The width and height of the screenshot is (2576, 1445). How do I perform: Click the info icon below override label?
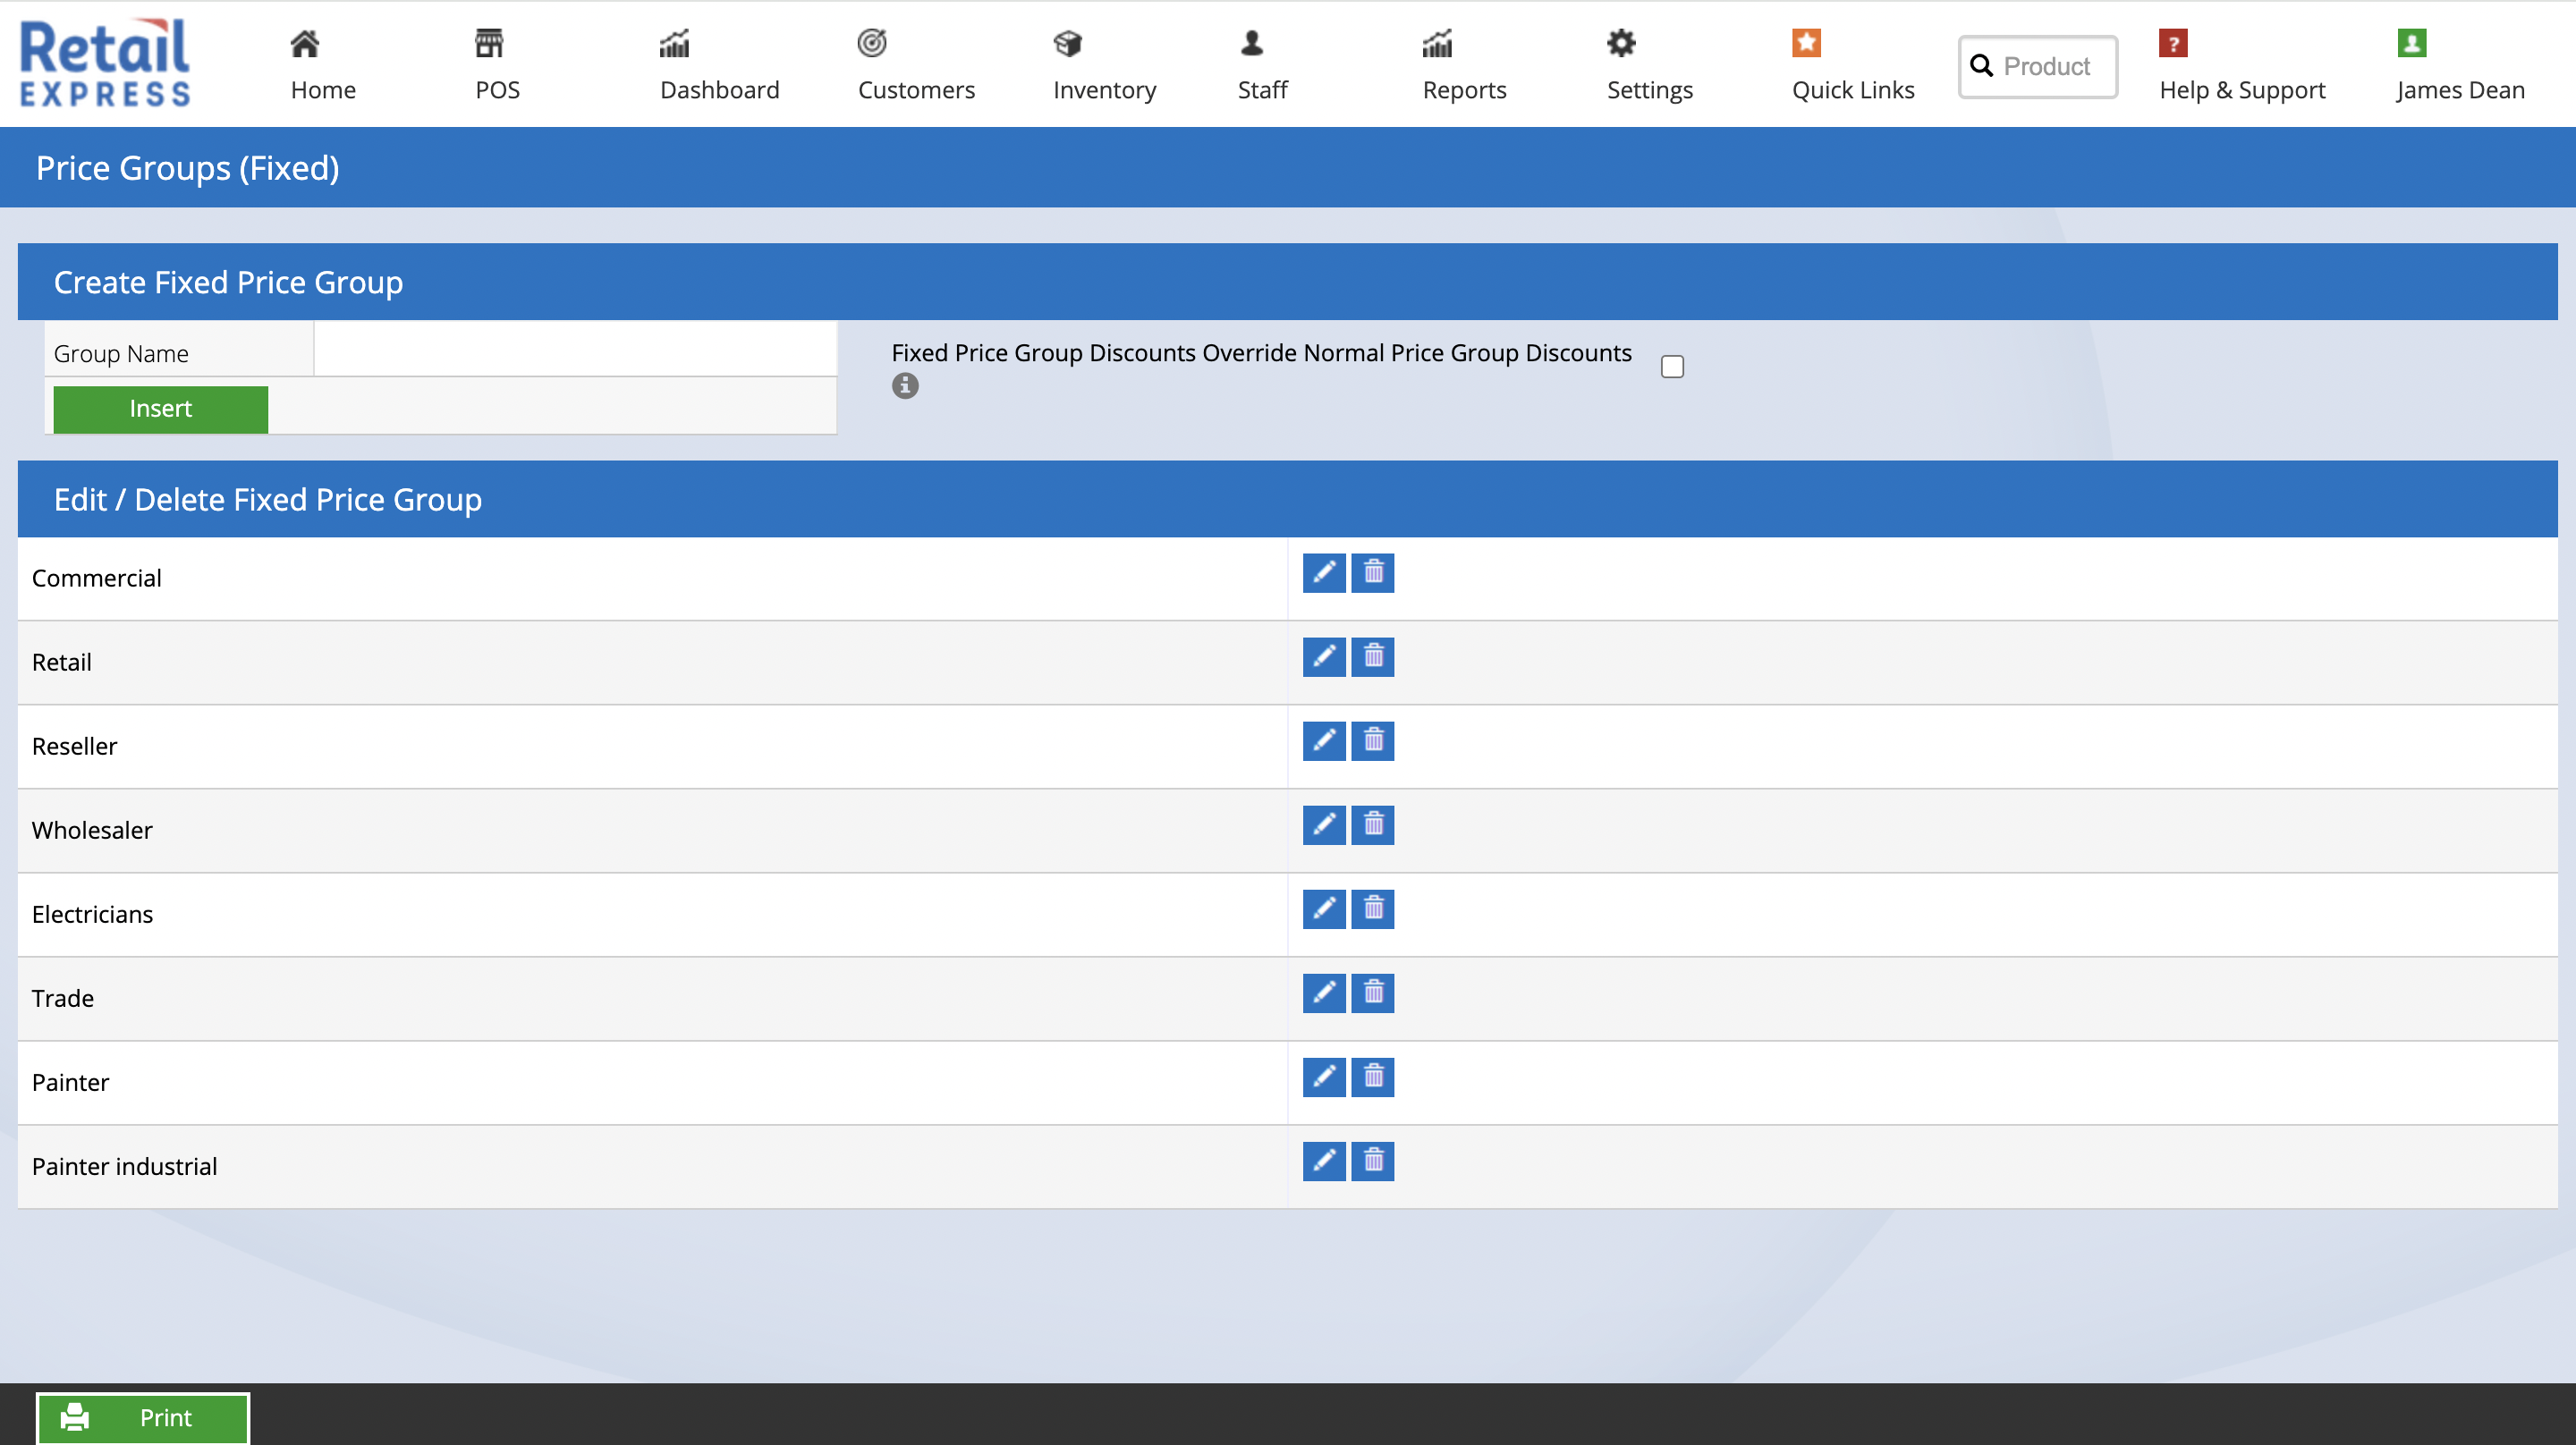pos(905,386)
